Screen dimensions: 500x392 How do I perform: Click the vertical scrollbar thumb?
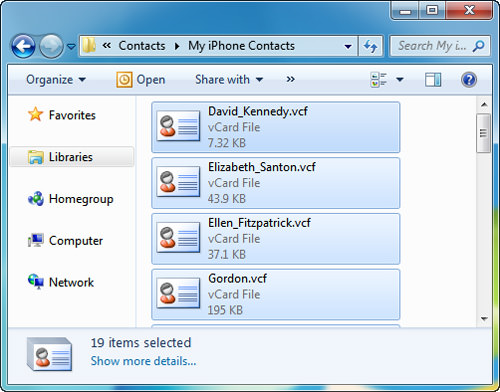point(484,133)
